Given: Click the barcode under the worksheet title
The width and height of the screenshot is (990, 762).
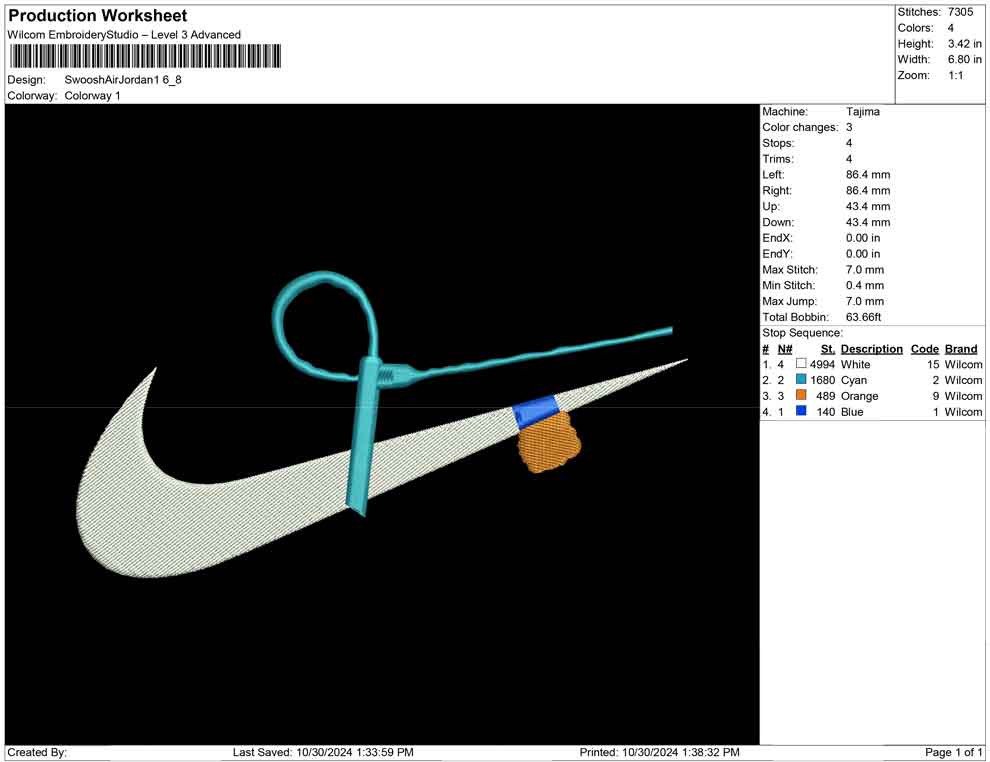Looking at the screenshot, I should pos(144,56).
